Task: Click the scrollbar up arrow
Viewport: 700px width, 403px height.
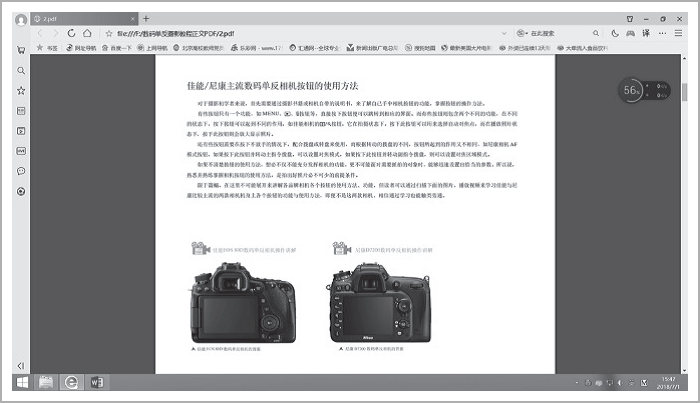Action: point(684,58)
